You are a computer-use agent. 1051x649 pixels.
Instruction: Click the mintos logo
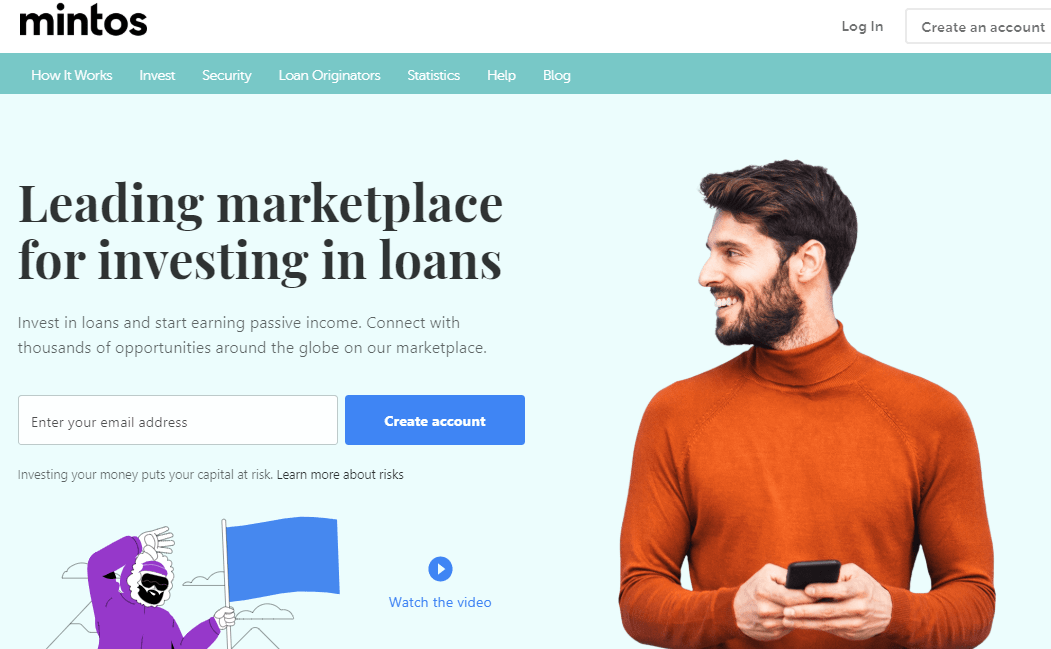point(83,21)
